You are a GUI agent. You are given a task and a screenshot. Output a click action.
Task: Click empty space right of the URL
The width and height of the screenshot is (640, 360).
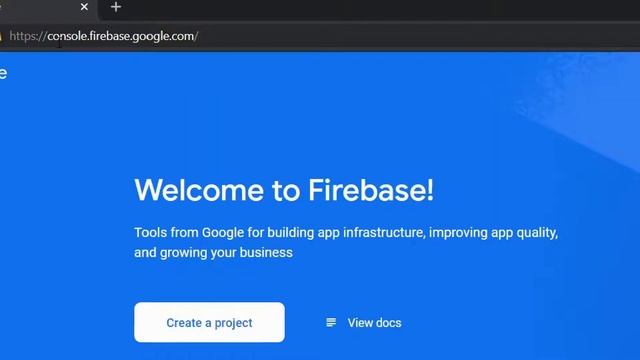tap(408, 36)
